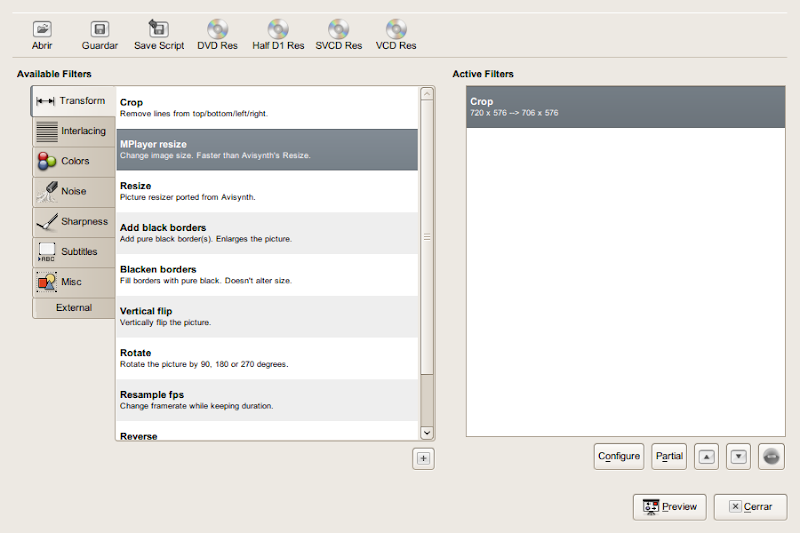Screen dimensions: 800x533
Task: Select the Rotate filter in list
Action: tap(268, 358)
